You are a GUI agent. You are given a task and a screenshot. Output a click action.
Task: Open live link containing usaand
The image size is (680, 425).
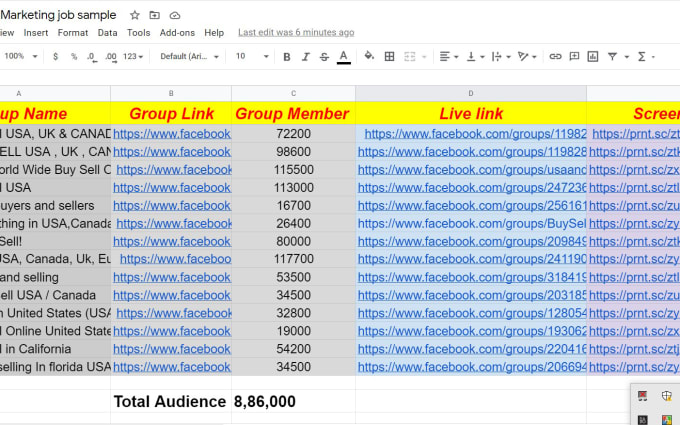[472, 170]
